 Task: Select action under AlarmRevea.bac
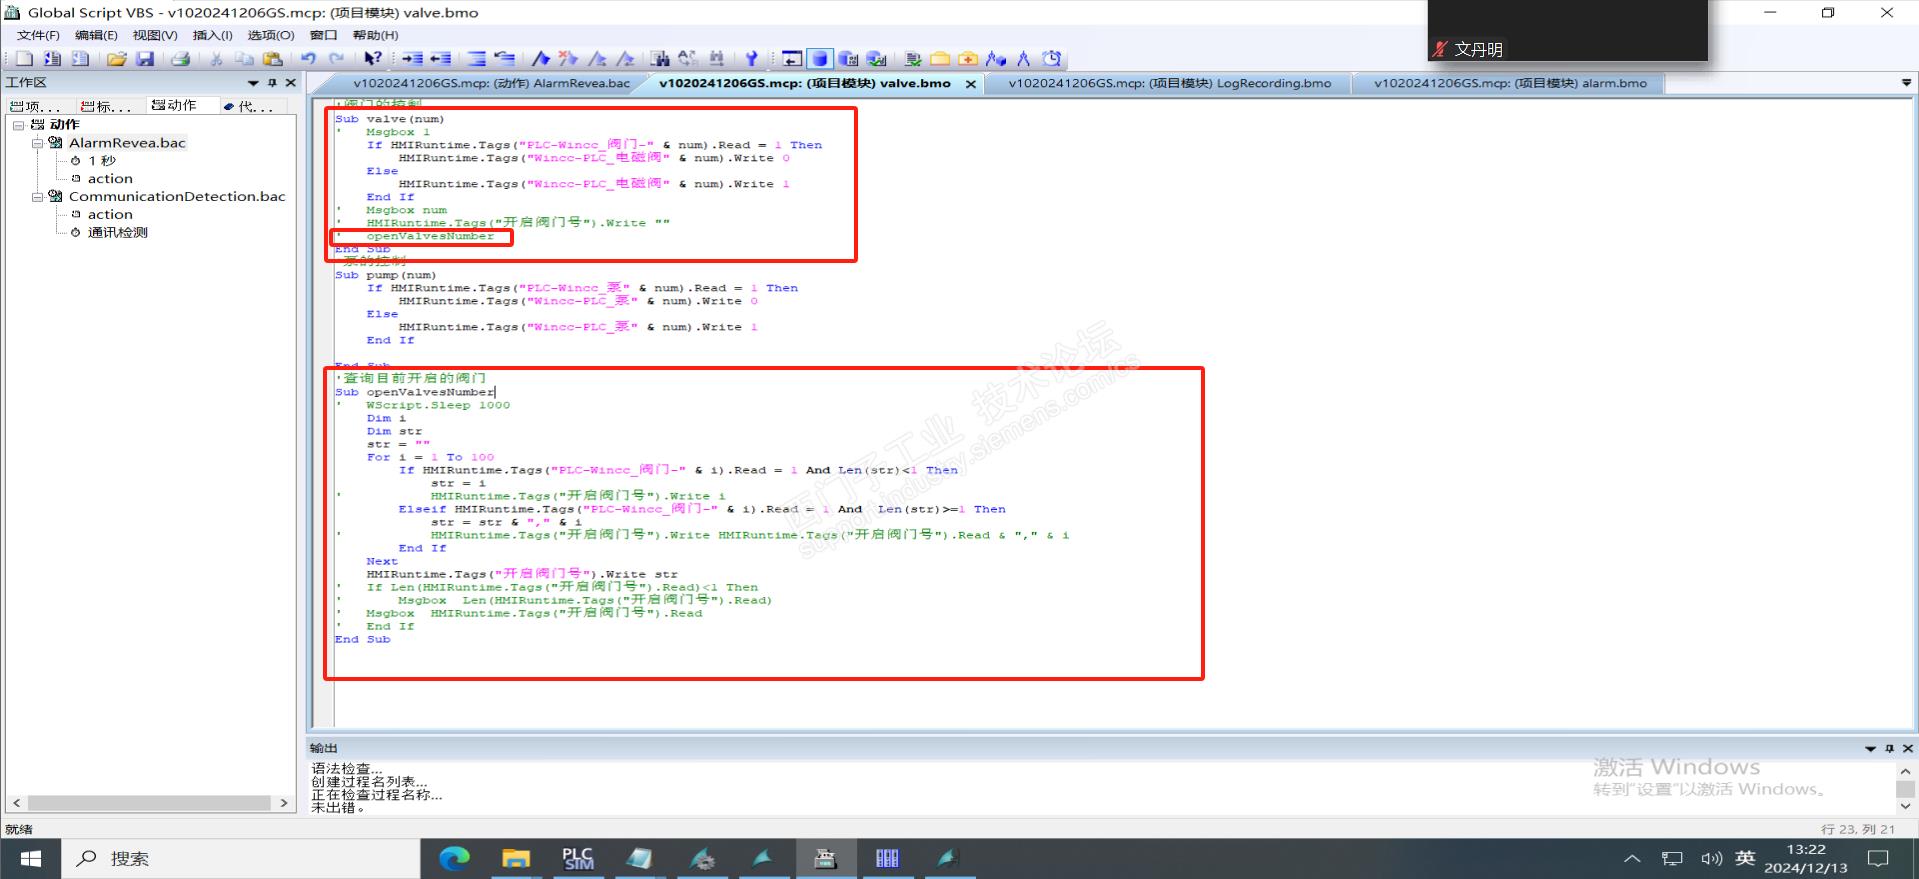(110, 179)
